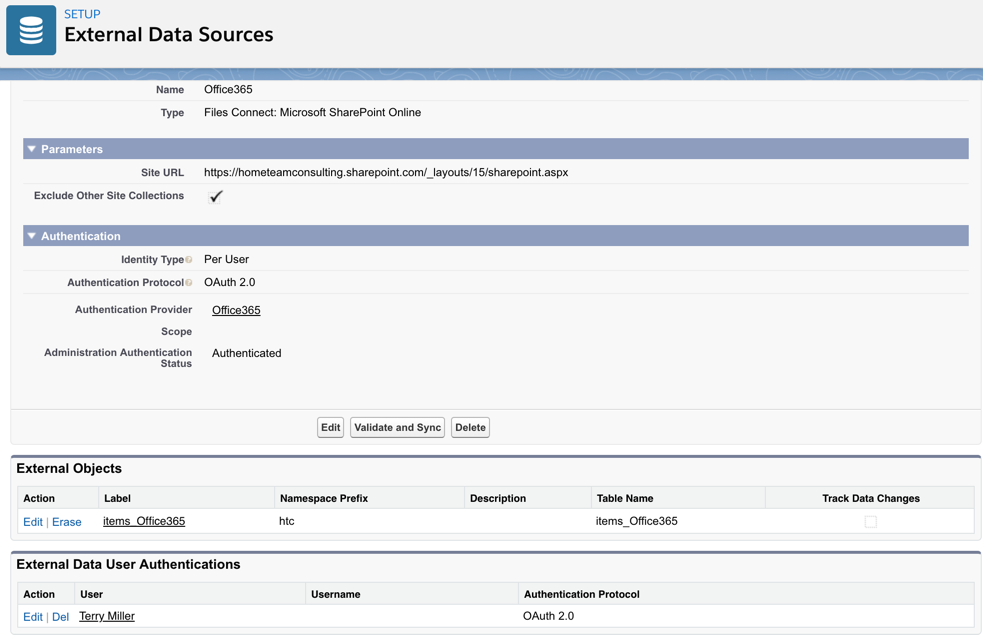Click the htc namespace prefix cell
The width and height of the screenshot is (983, 635).
286,521
